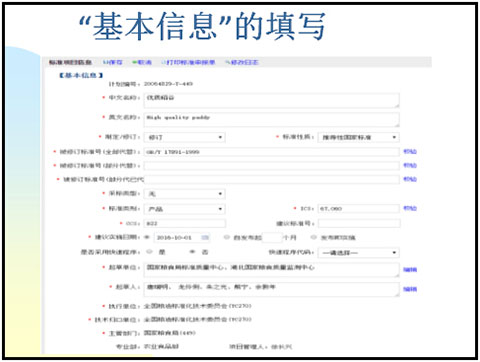Open the 快速程序代码 请选择 dropdown
The width and height of the screenshot is (480, 362).
coord(359,253)
